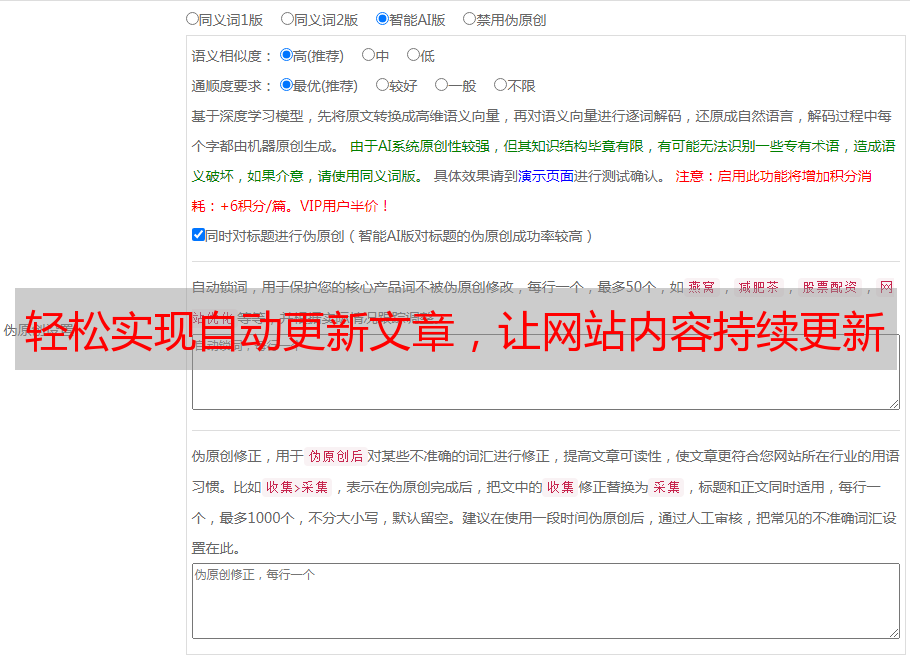Screen dimensions: 911x658
Task: Set 通顺度要求 to 最优(推荐)
Action: (286, 85)
